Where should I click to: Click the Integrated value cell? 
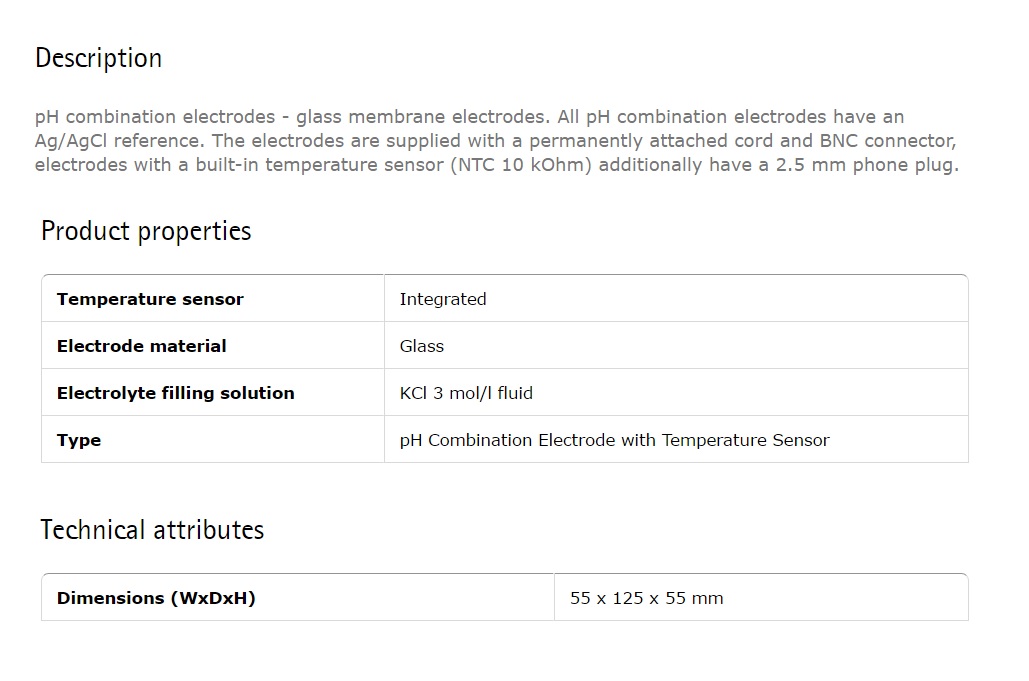point(676,299)
